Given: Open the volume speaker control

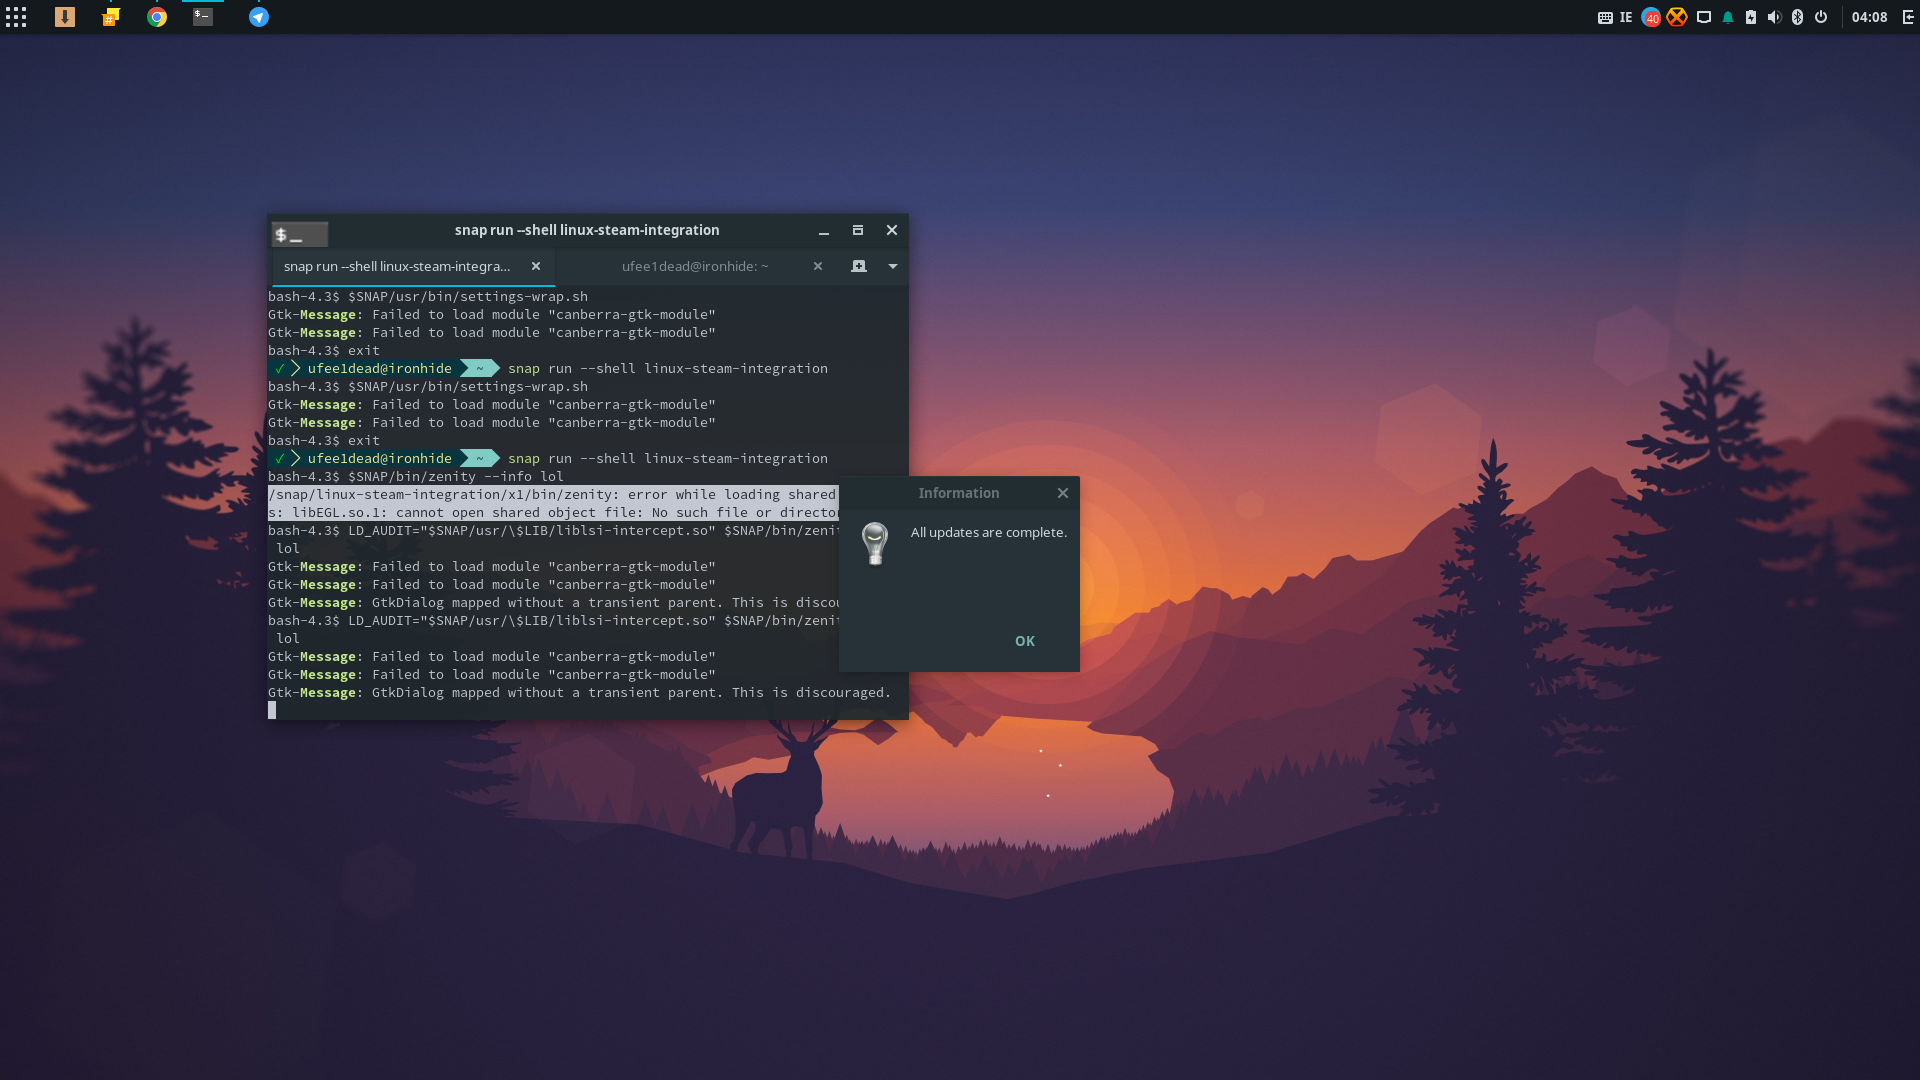Looking at the screenshot, I should (x=1774, y=17).
